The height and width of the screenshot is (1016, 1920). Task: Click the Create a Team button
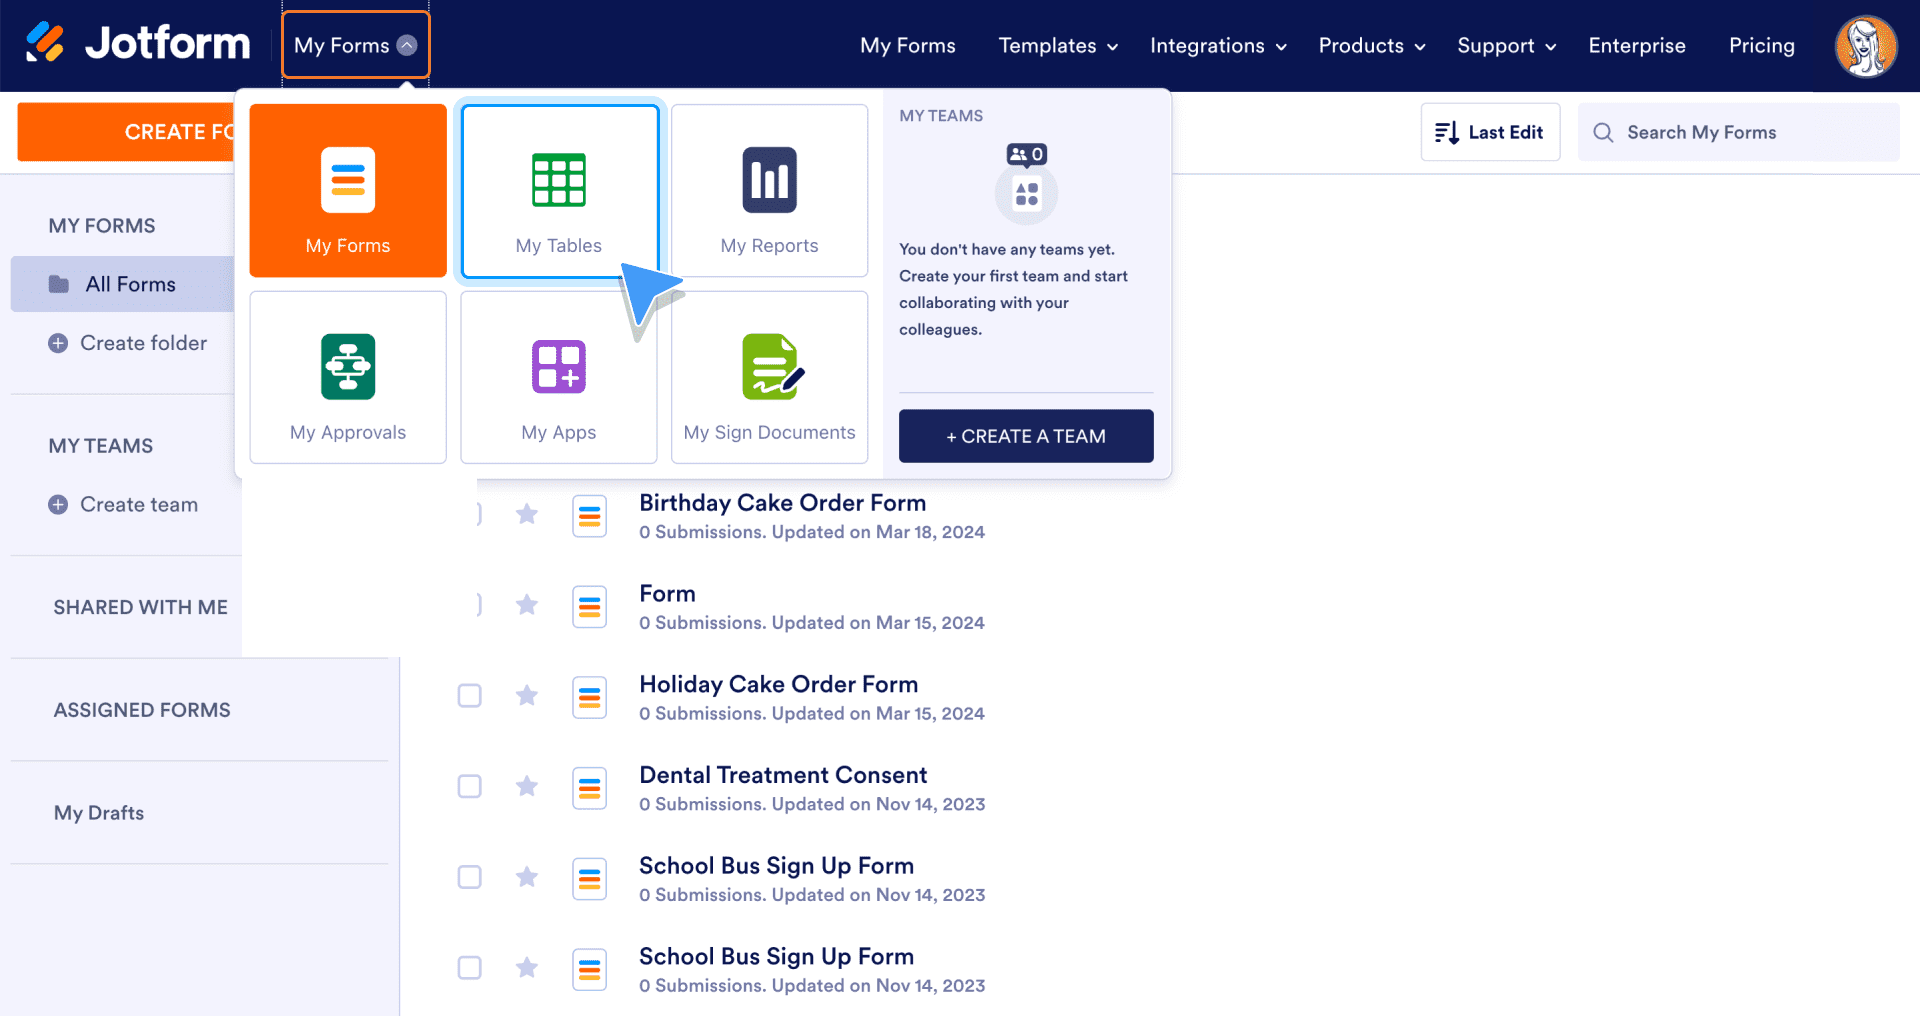coord(1025,436)
